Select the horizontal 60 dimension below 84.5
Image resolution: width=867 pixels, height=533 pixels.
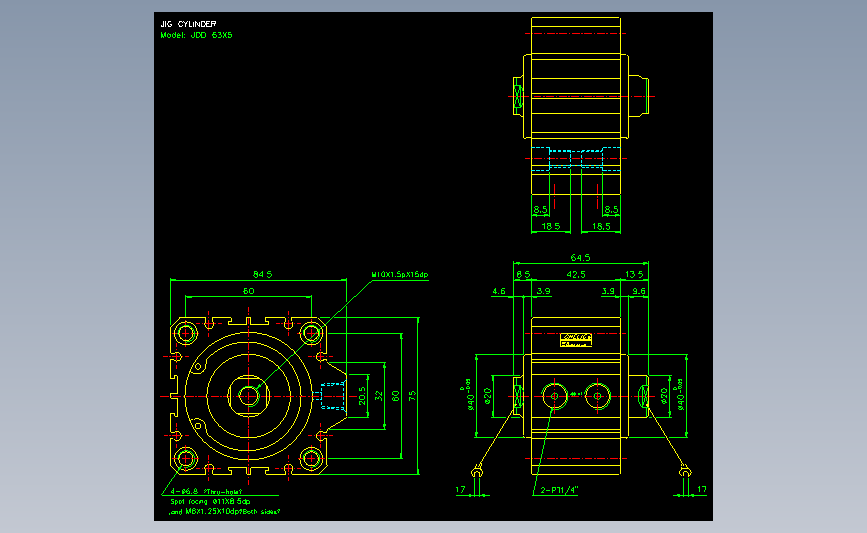249,291
